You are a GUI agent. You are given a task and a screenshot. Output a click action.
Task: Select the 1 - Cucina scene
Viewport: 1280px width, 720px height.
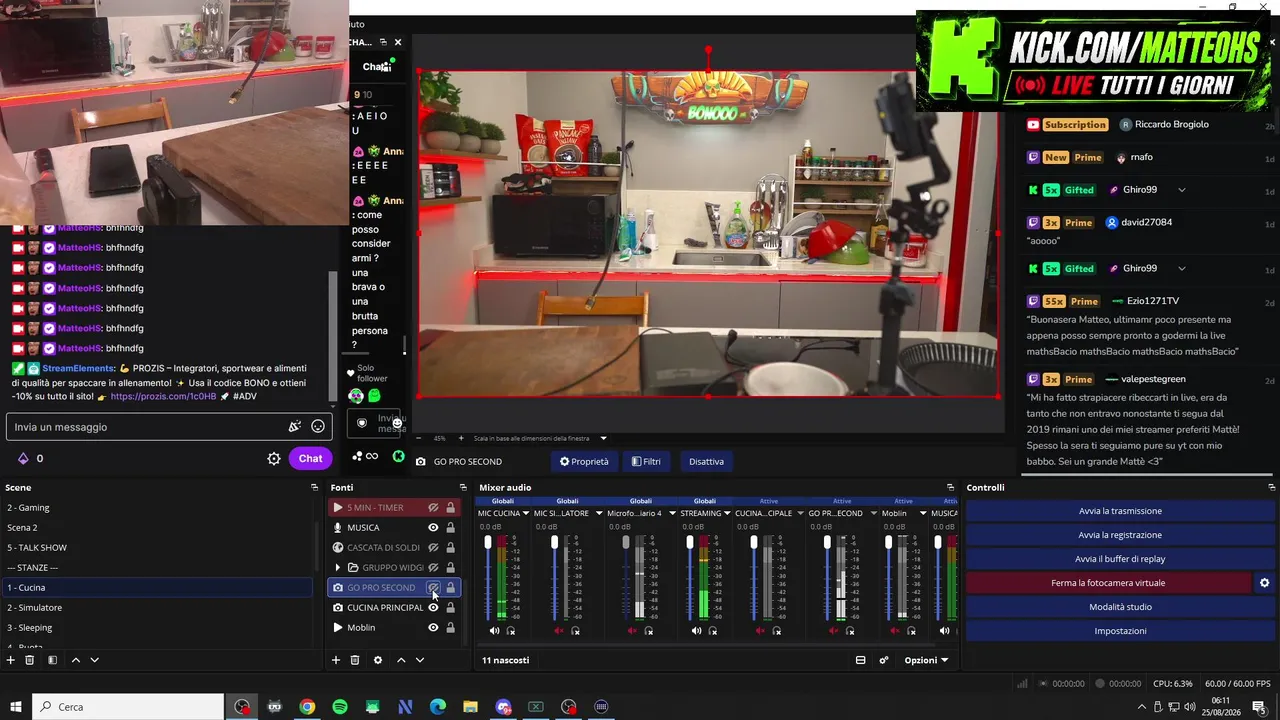click(158, 588)
